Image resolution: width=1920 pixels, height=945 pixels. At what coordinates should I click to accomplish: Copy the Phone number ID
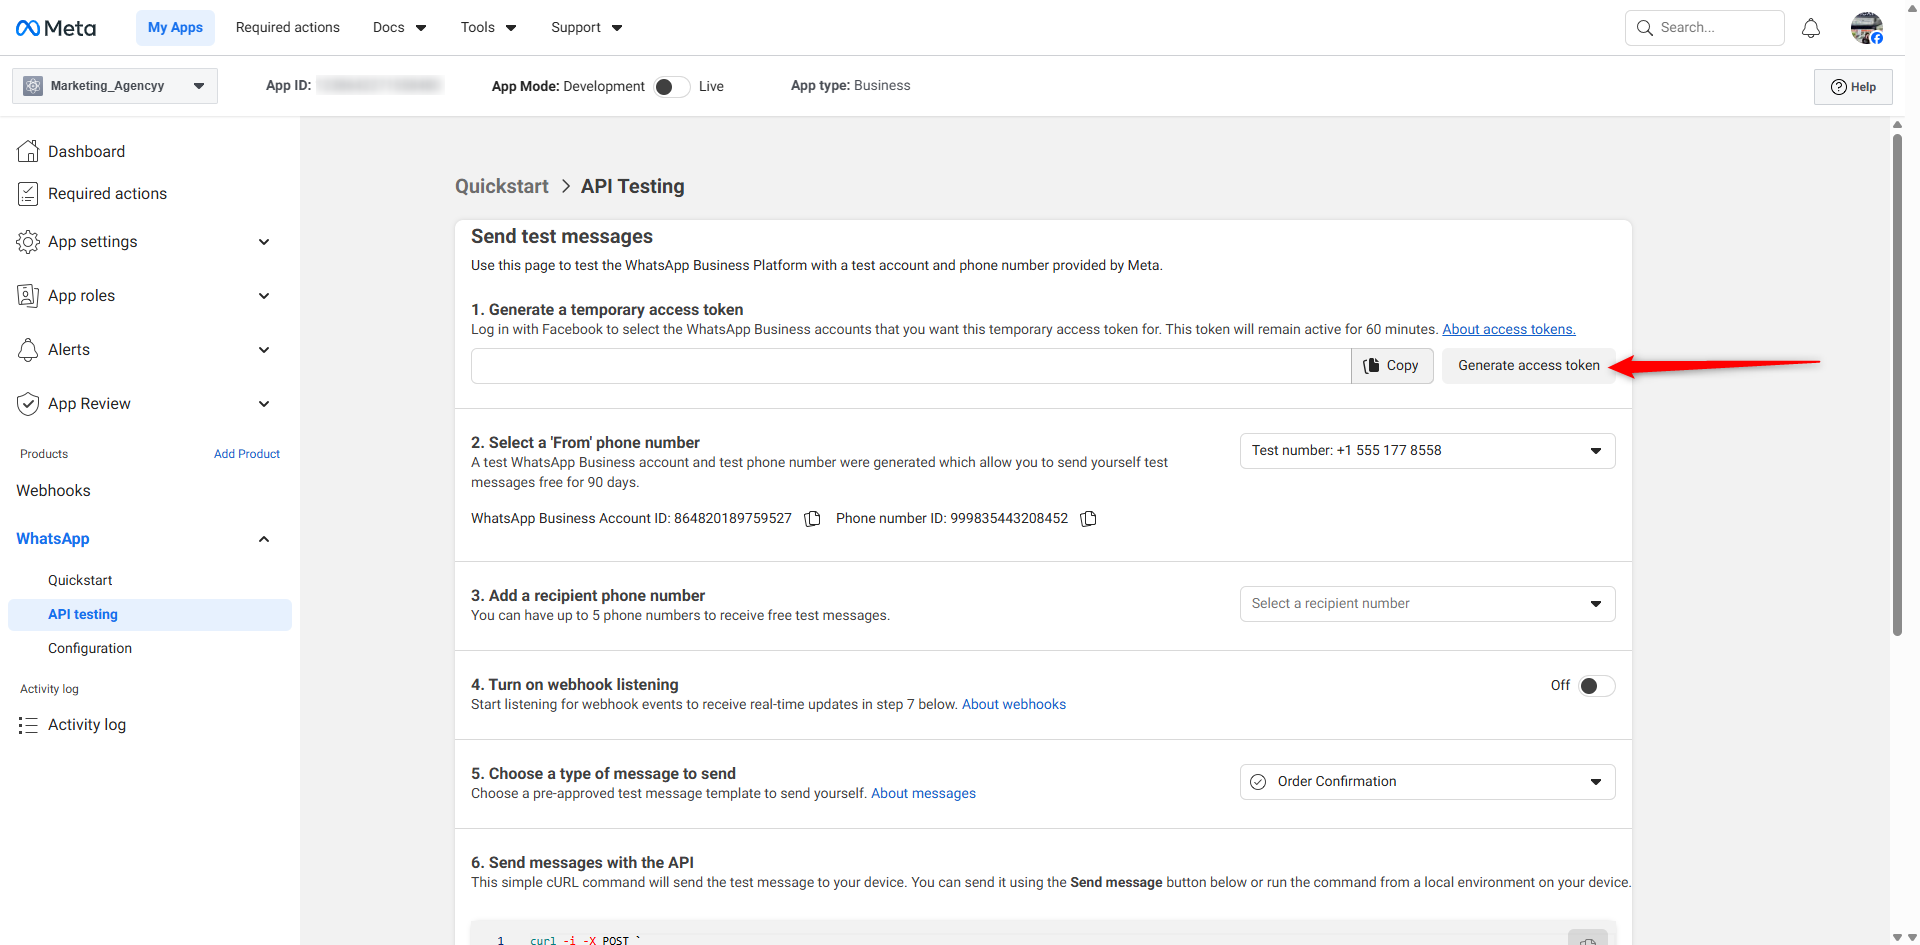click(1089, 519)
